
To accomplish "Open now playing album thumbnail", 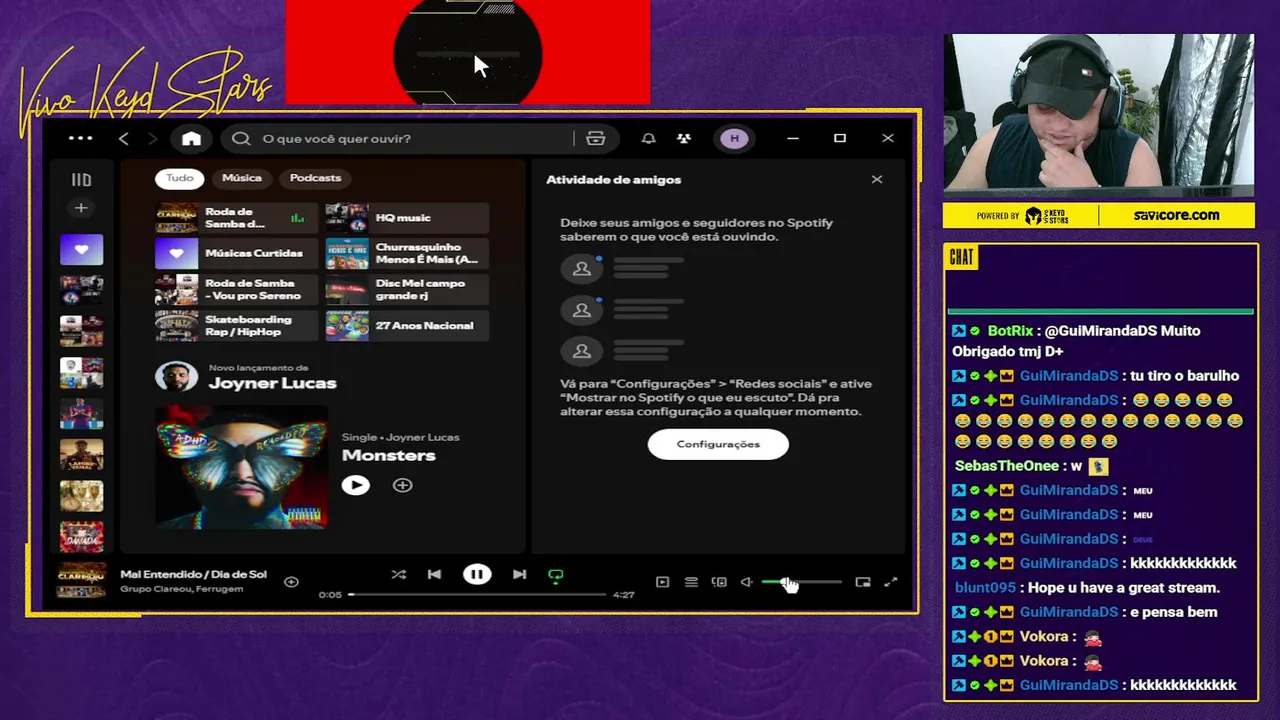I will (x=81, y=581).
